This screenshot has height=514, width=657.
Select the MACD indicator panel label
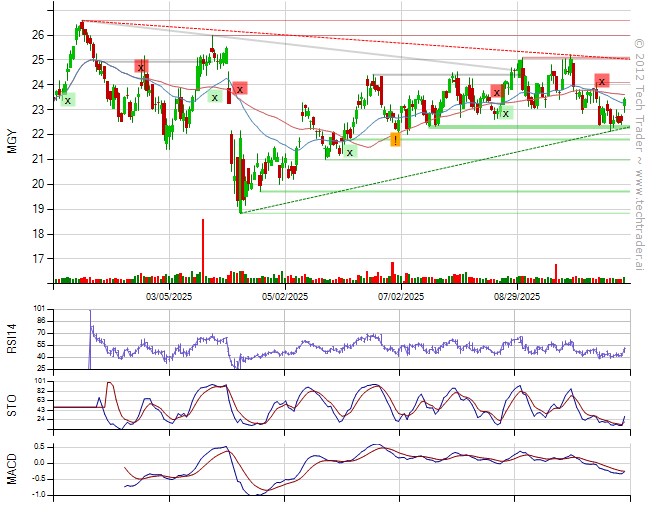(12, 463)
